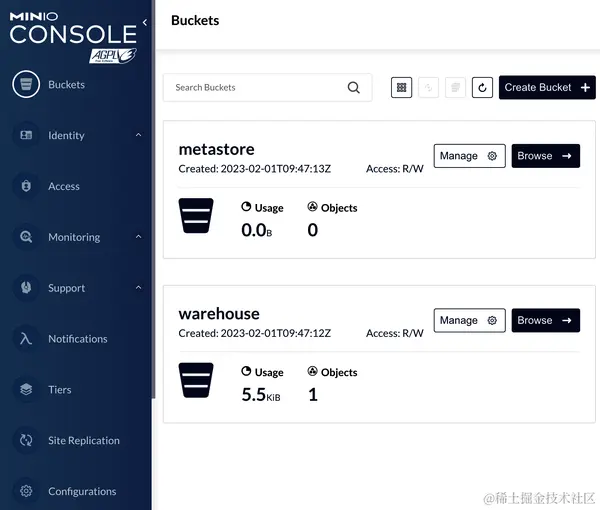The image size is (600, 510).
Task: Manage the warehouse bucket
Action: (470, 320)
